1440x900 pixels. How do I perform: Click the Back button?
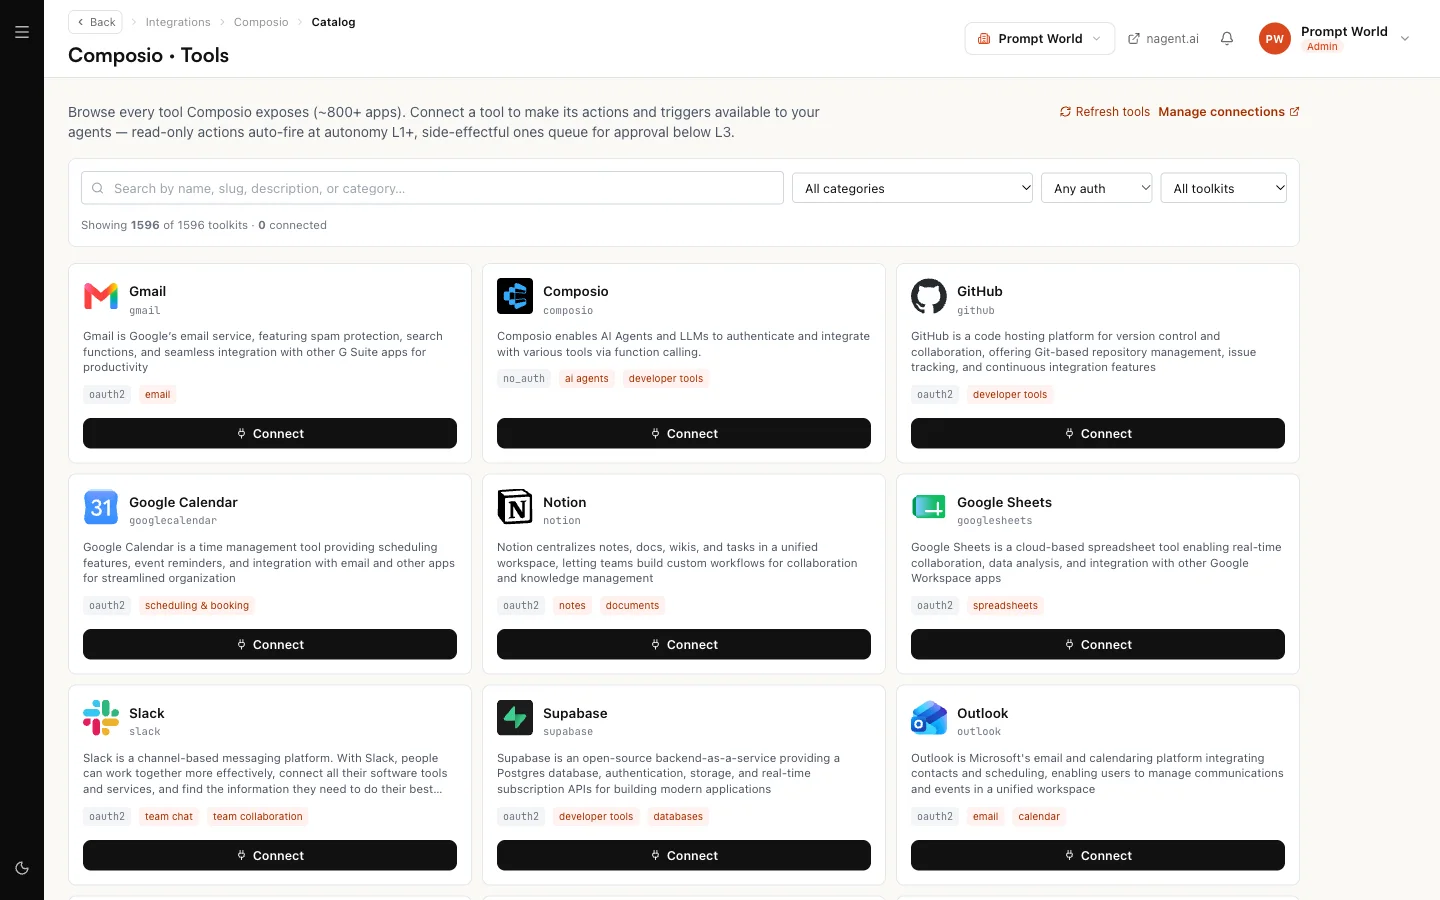click(x=96, y=22)
